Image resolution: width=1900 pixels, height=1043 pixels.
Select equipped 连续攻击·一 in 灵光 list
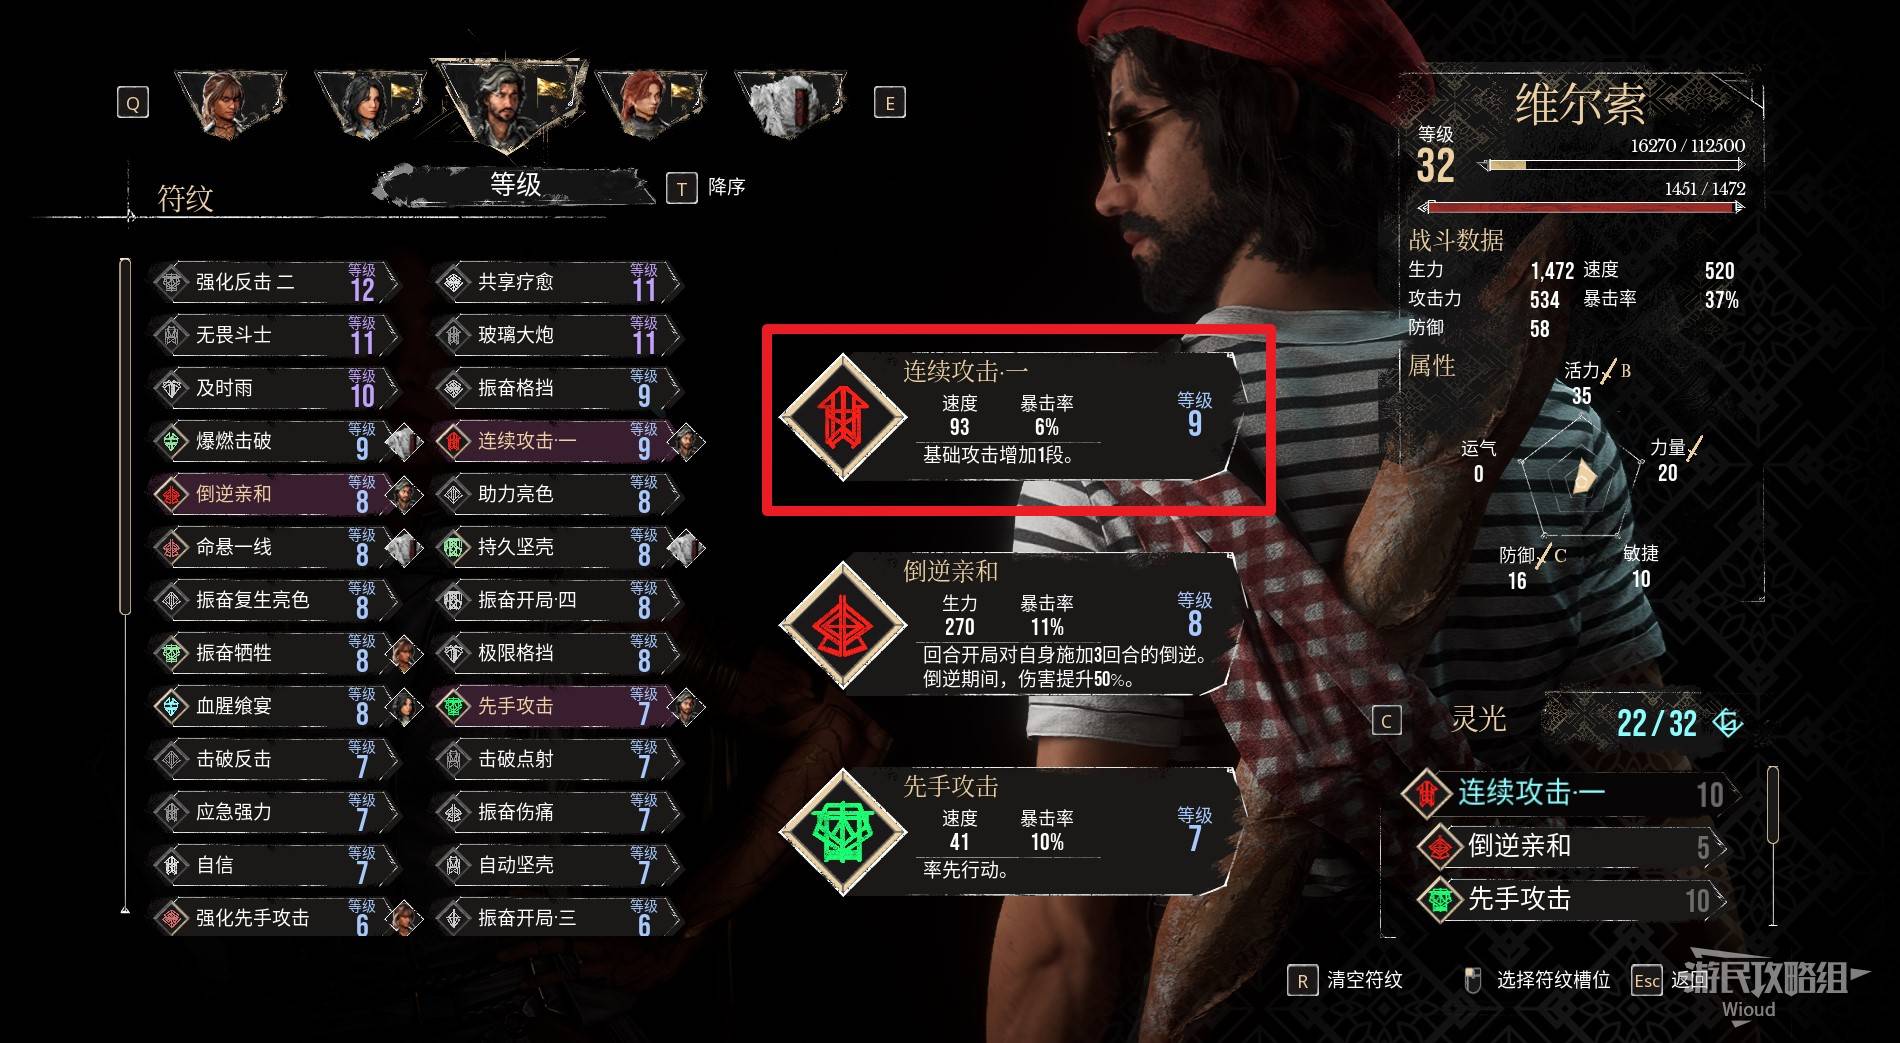1572,793
